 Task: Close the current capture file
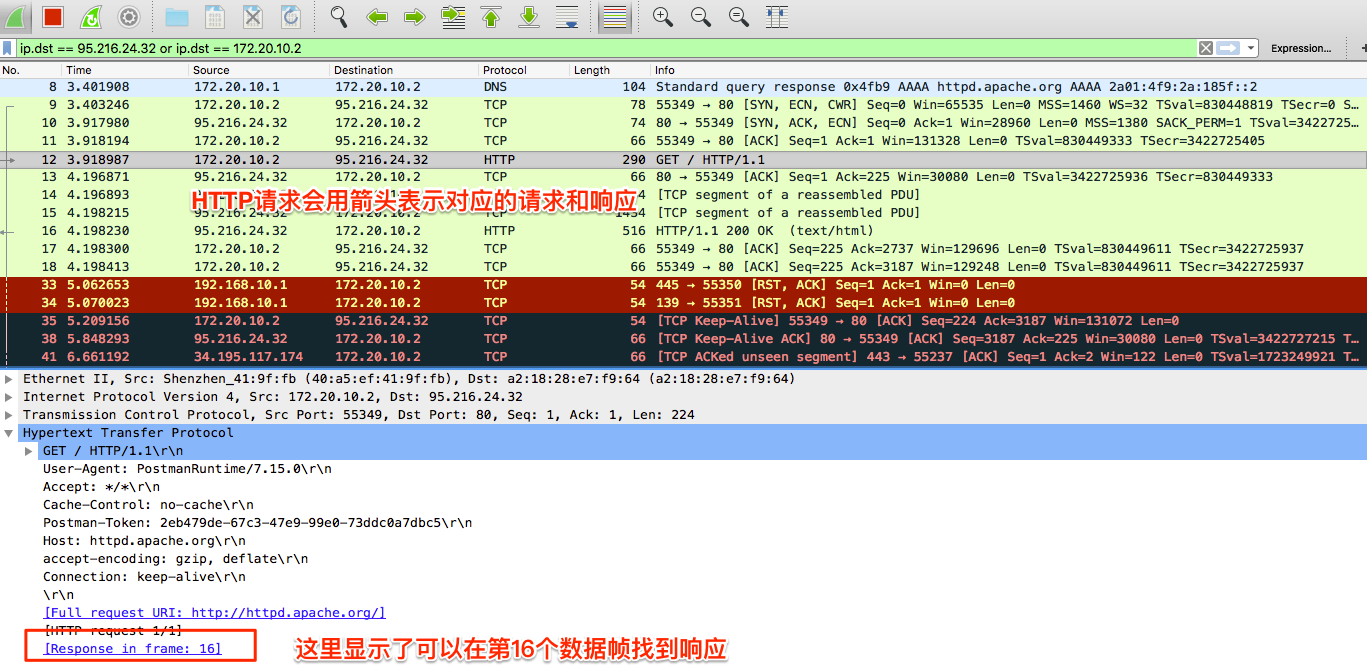click(x=252, y=16)
